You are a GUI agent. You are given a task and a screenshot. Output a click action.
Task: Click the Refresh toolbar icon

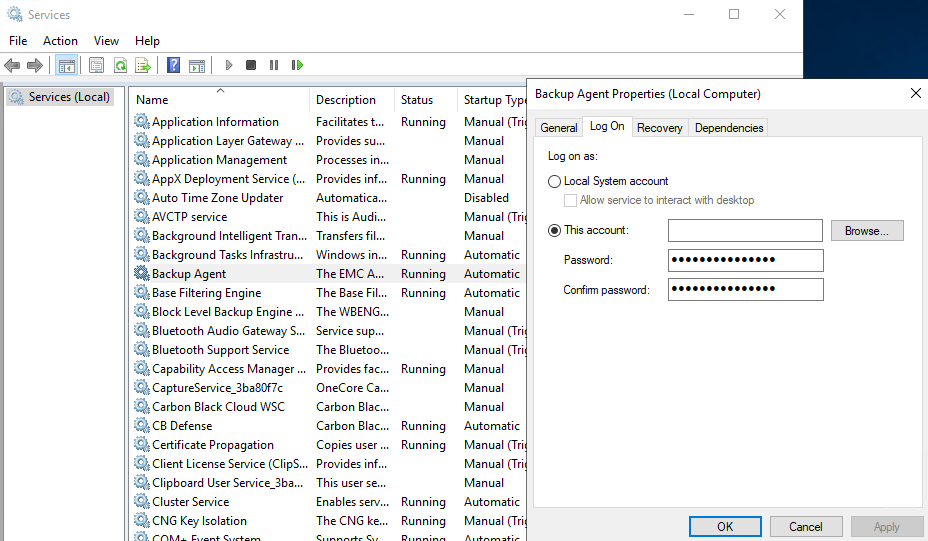click(x=120, y=65)
